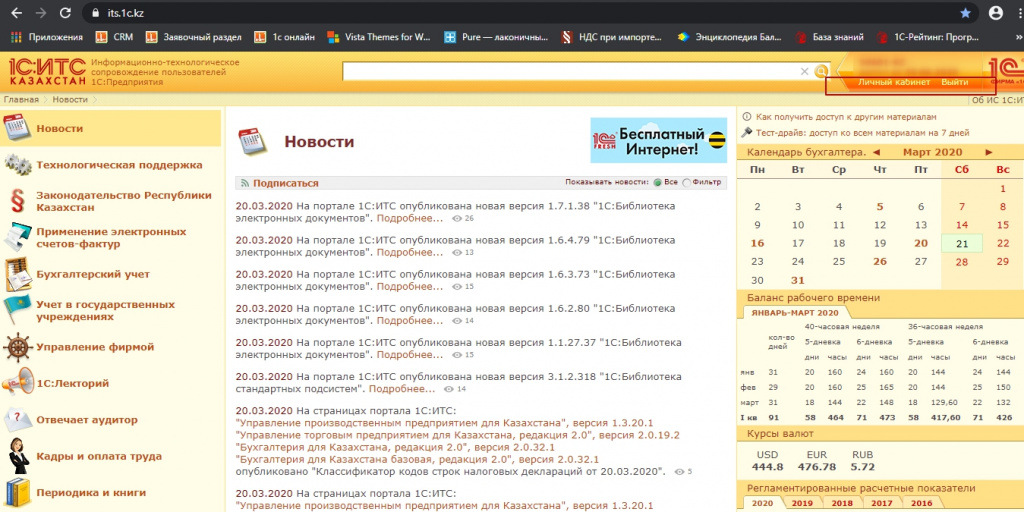1024x512 pixels.
Task: Select the 2020 indicators tab
Action: (x=761, y=503)
